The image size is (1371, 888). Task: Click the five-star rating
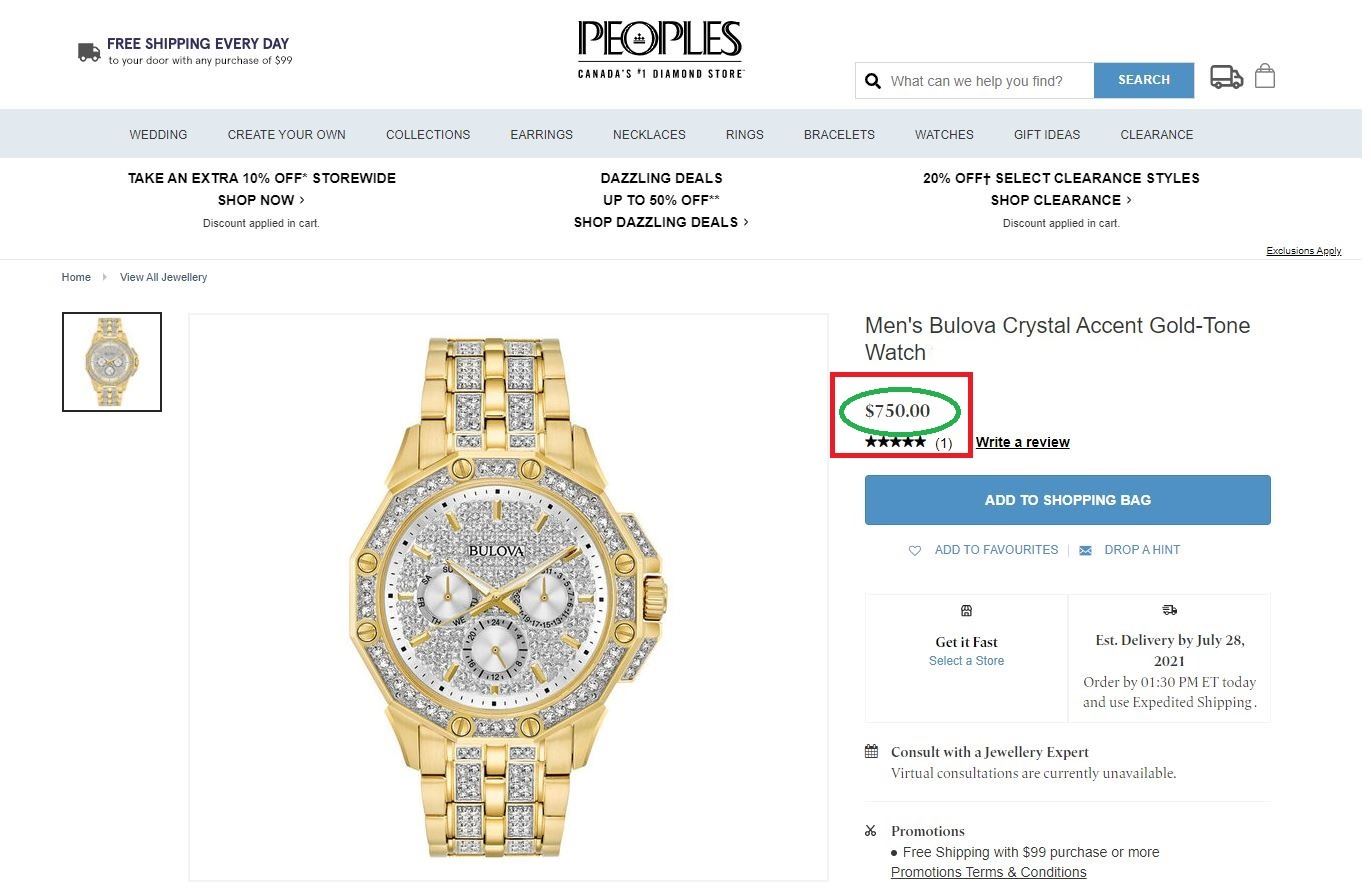895,442
